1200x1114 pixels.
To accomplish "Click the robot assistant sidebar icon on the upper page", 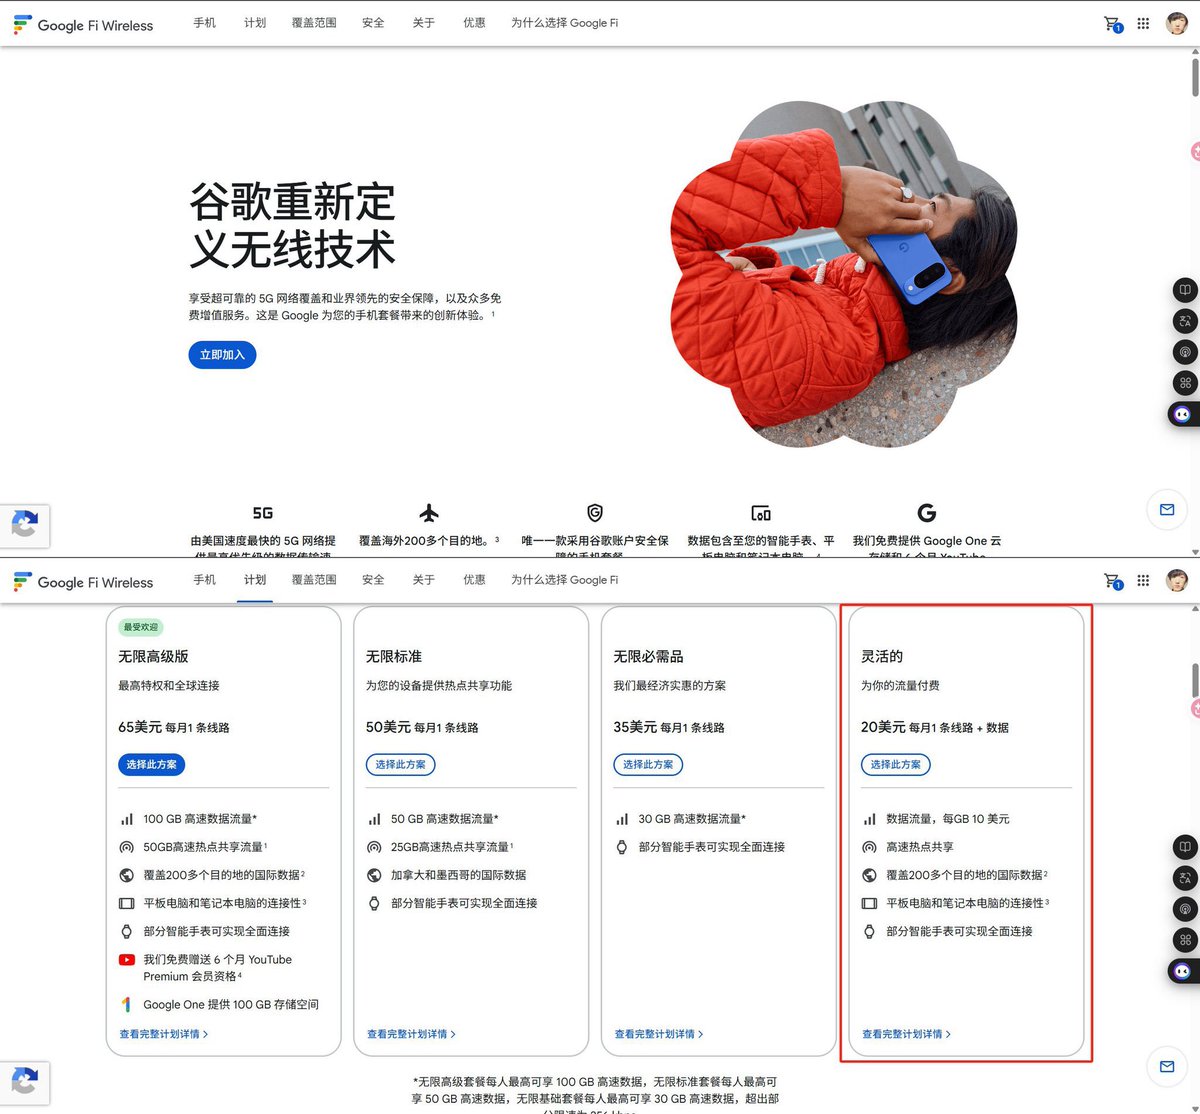I will (1183, 414).
